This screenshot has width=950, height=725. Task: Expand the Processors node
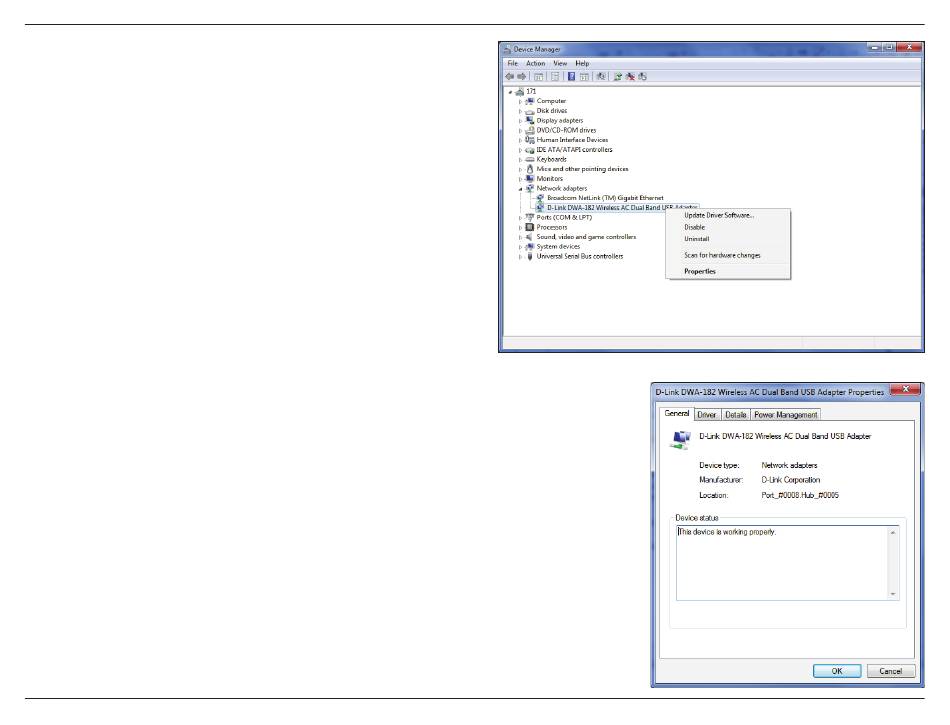tap(520, 228)
